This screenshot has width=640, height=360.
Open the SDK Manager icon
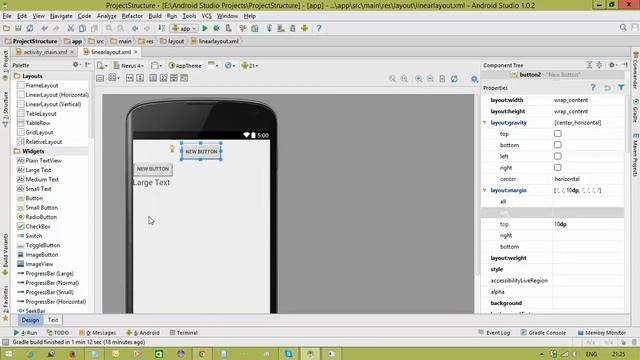[x=293, y=28]
